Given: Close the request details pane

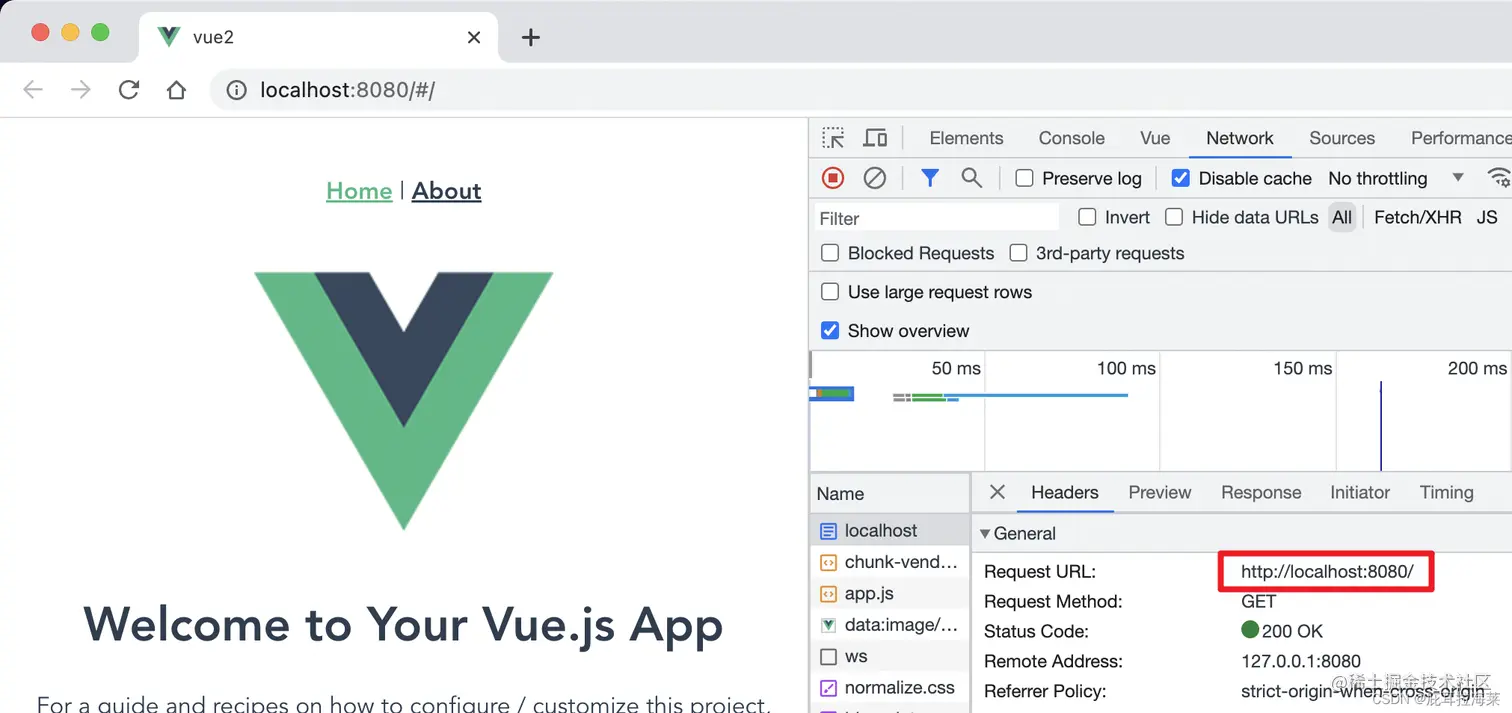Looking at the screenshot, I should 997,492.
